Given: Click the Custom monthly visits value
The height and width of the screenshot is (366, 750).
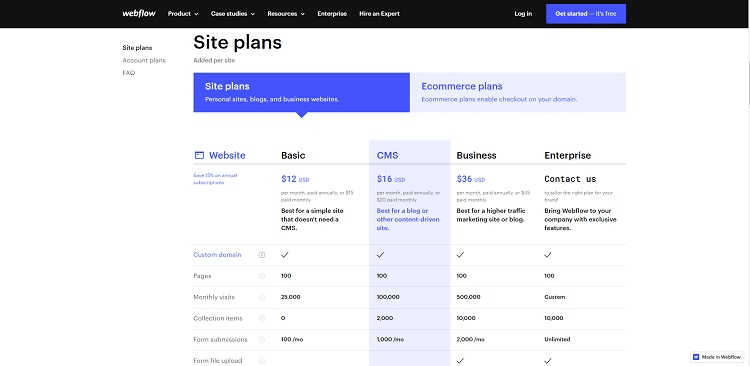Looking at the screenshot, I should 555,297.
